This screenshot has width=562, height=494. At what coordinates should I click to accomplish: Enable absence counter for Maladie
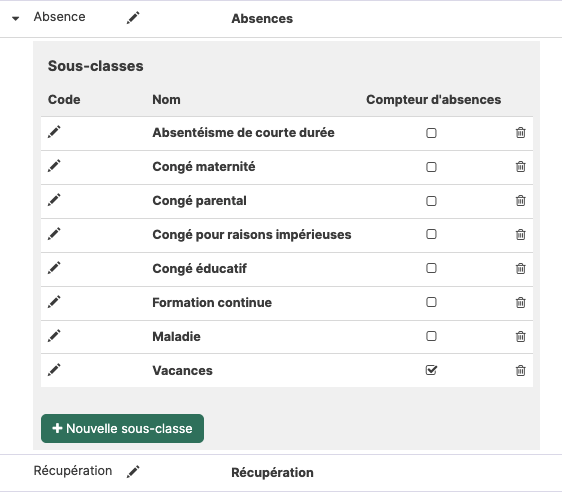coord(431,336)
